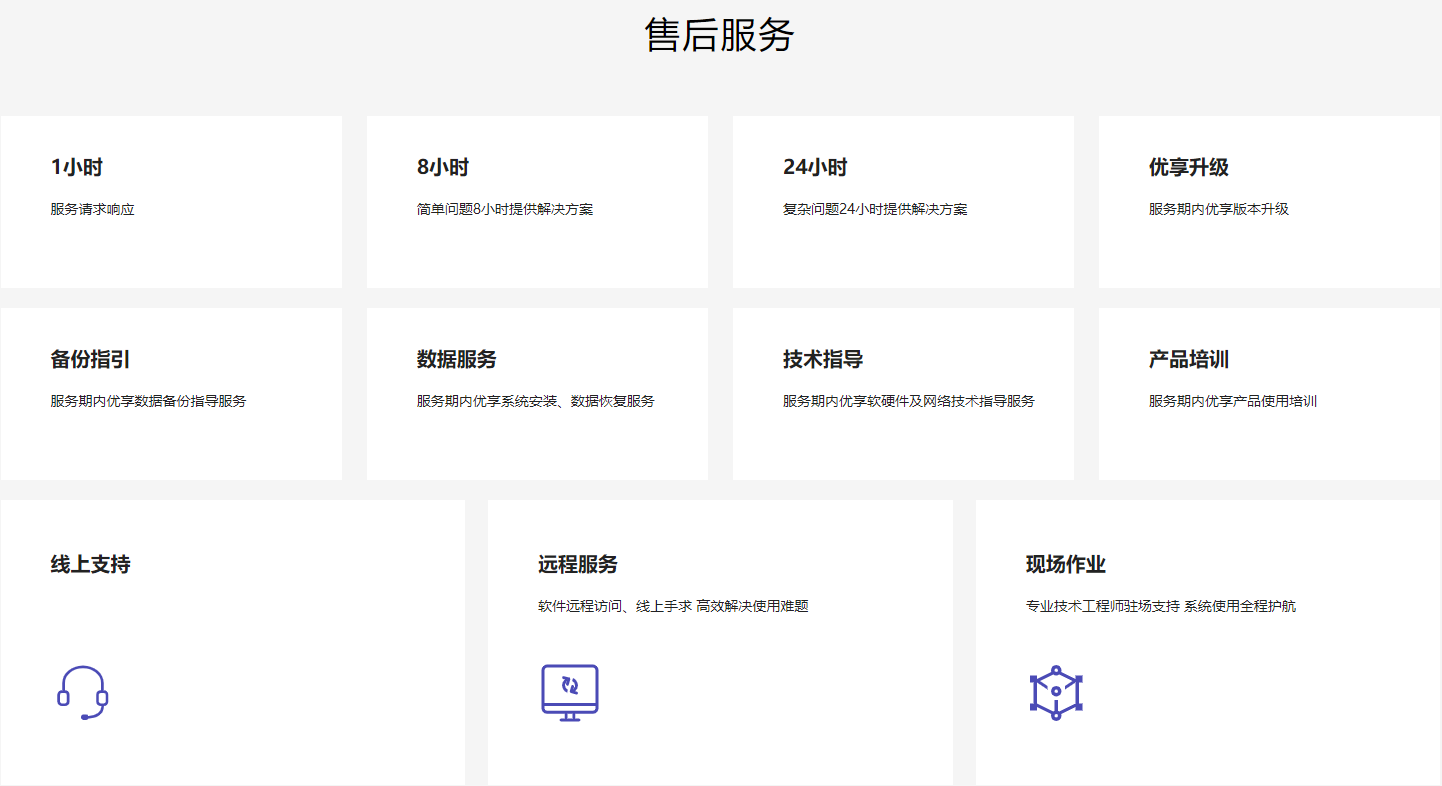This screenshot has height=786, width=1442.
Task: Click the 线上支持 heading
Action: point(90,564)
